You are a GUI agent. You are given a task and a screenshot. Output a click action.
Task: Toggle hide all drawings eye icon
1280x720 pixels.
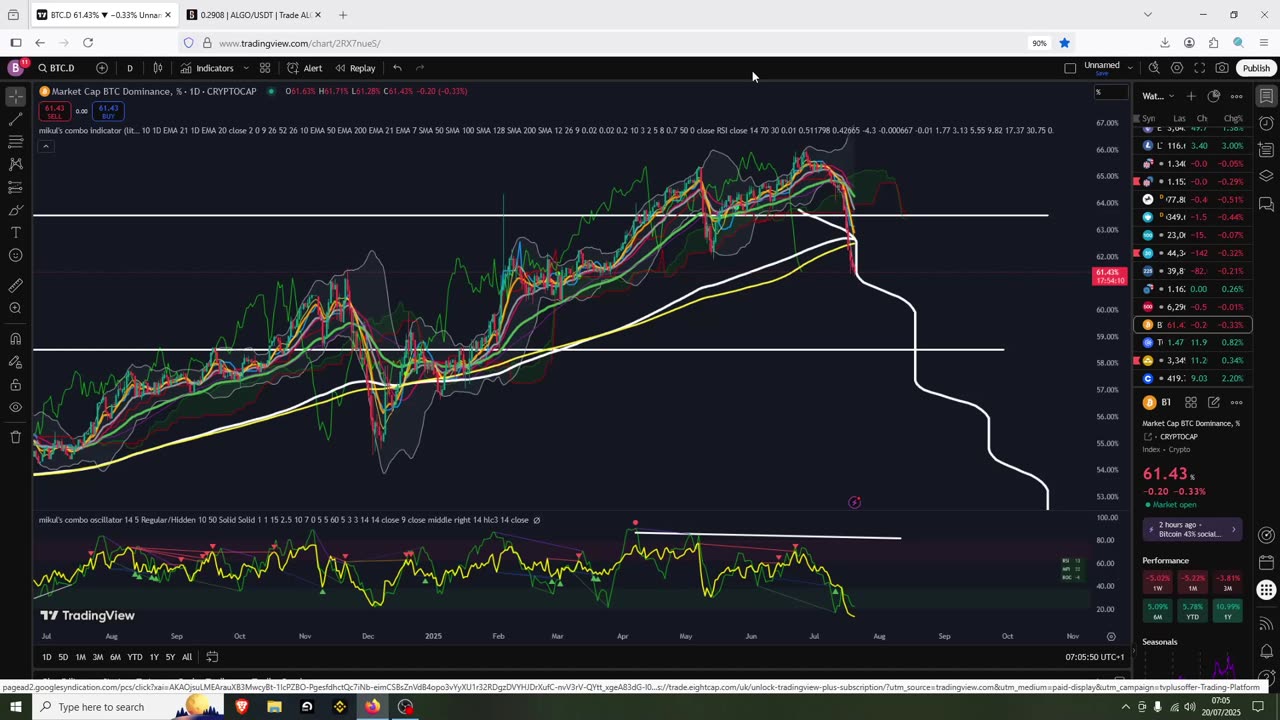[15, 407]
